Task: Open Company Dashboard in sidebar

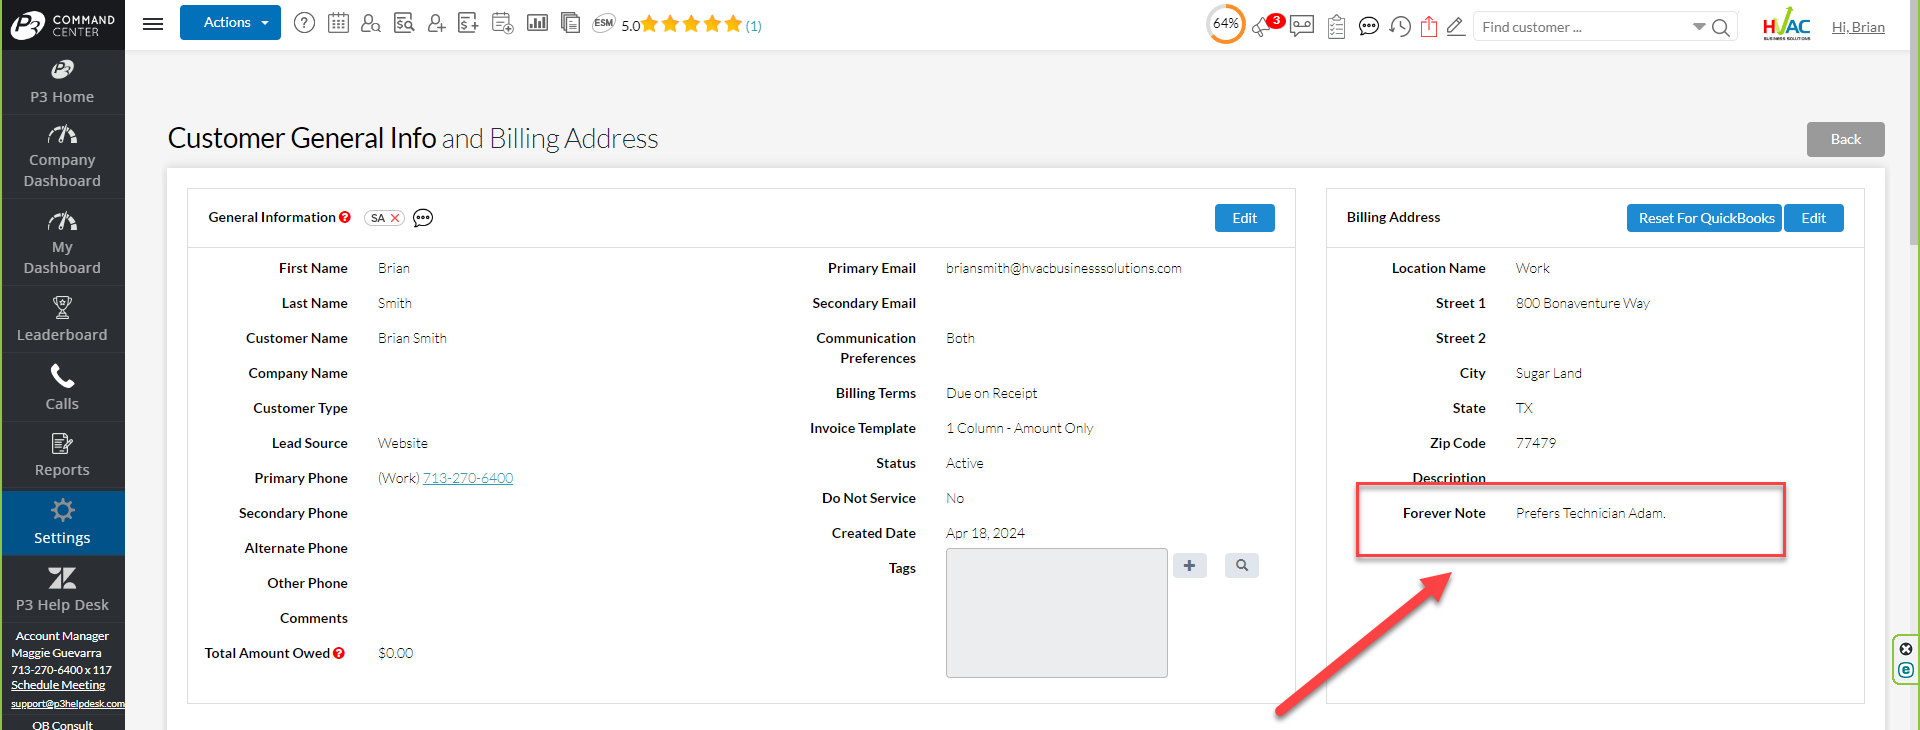Action: tap(62, 157)
